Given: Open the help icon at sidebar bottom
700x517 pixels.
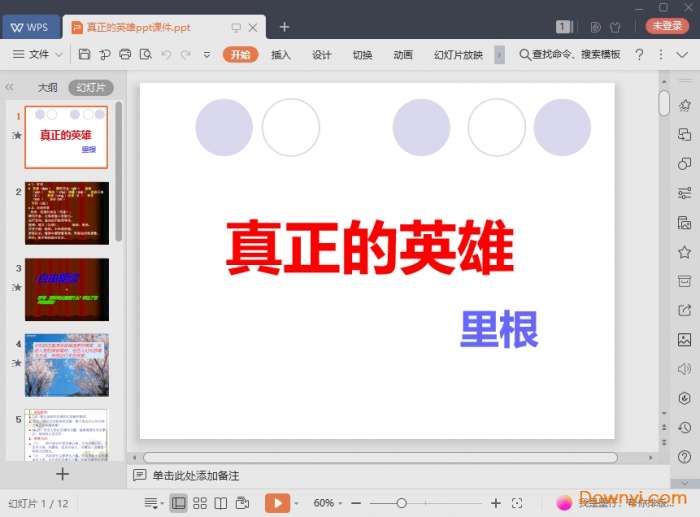Looking at the screenshot, I should click(684, 456).
